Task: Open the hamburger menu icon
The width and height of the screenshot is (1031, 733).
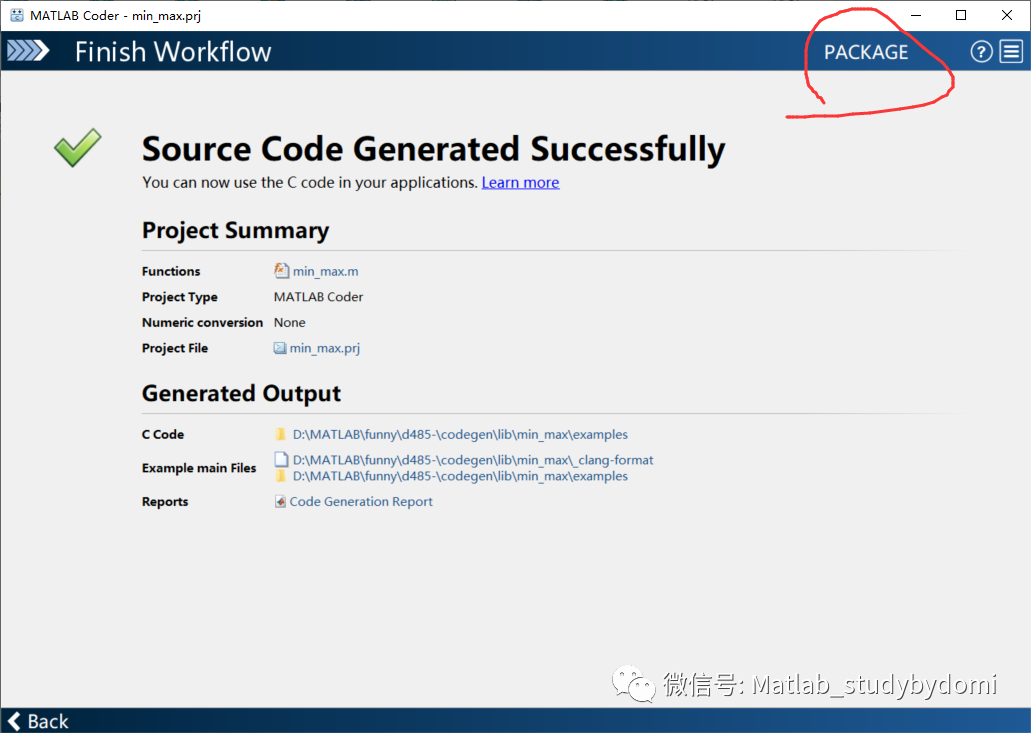Action: (x=1011, y=51)
